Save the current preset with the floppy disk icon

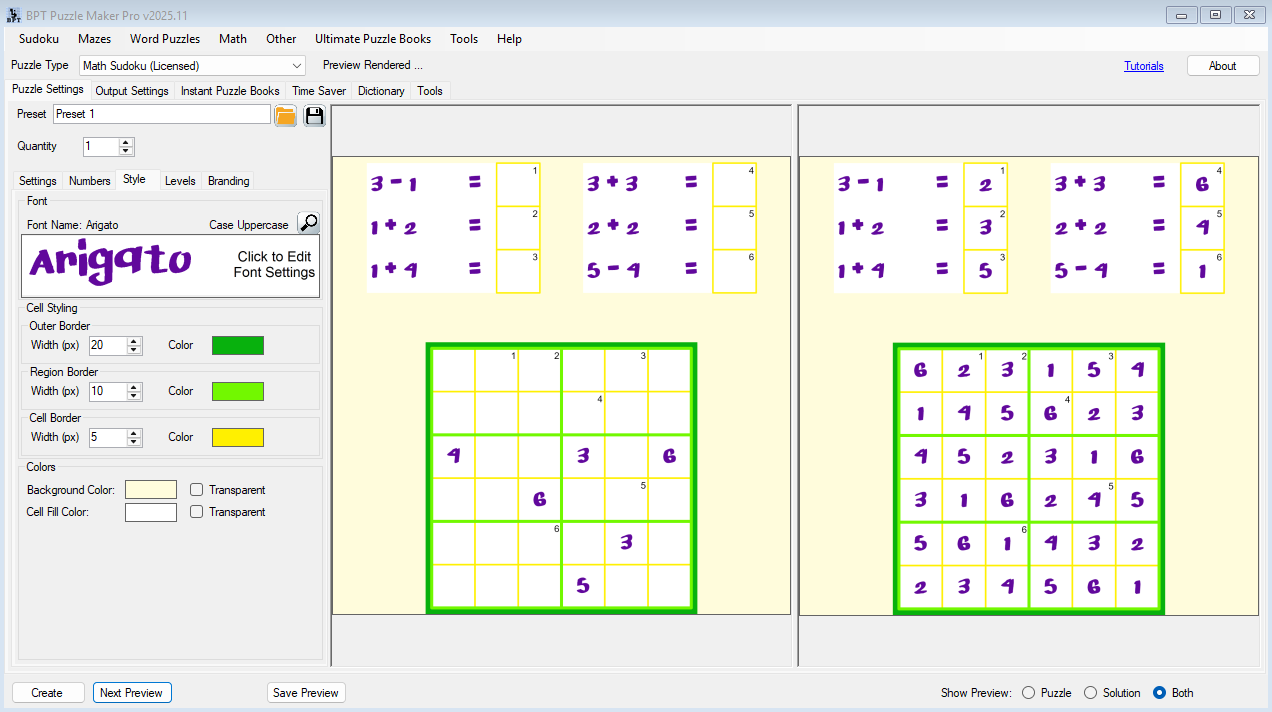click(313, 115)
